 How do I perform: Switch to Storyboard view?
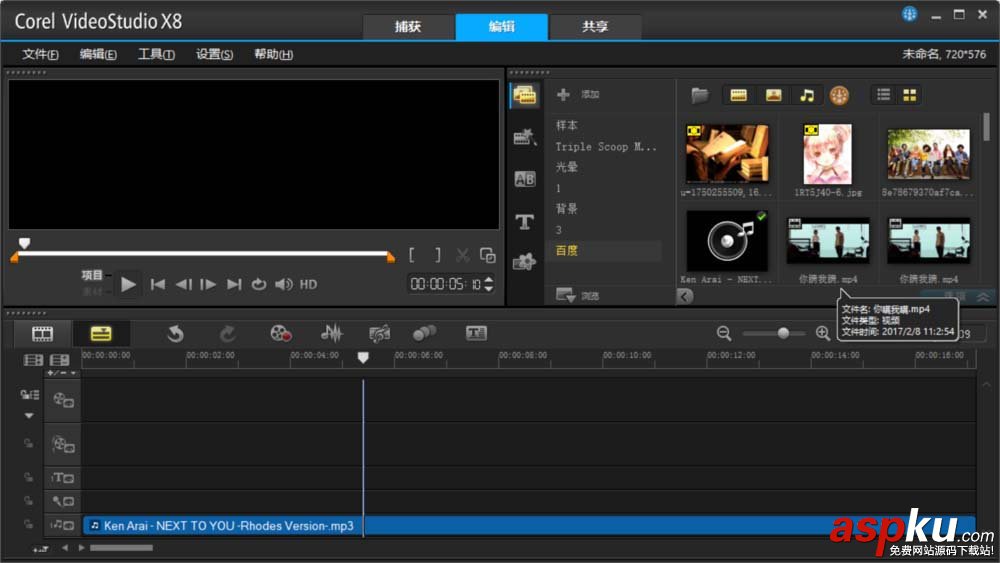pos(42,334)
